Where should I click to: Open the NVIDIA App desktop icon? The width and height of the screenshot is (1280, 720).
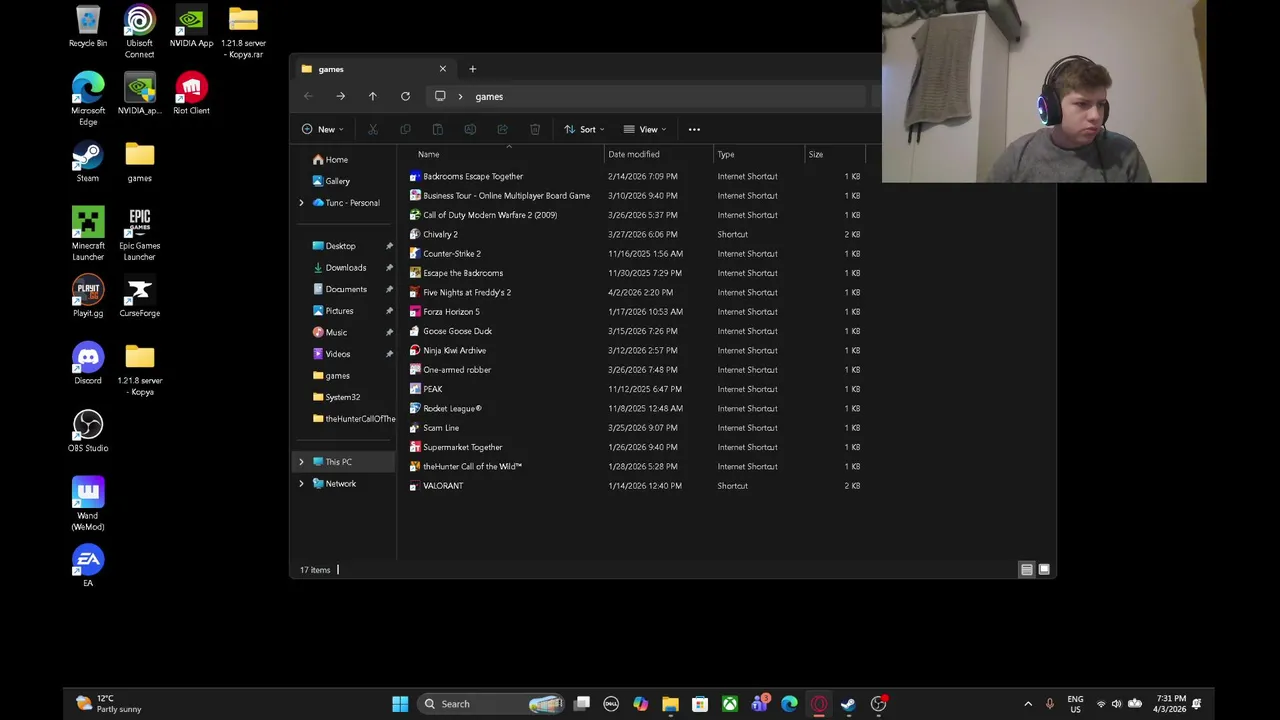coord(191,27)
